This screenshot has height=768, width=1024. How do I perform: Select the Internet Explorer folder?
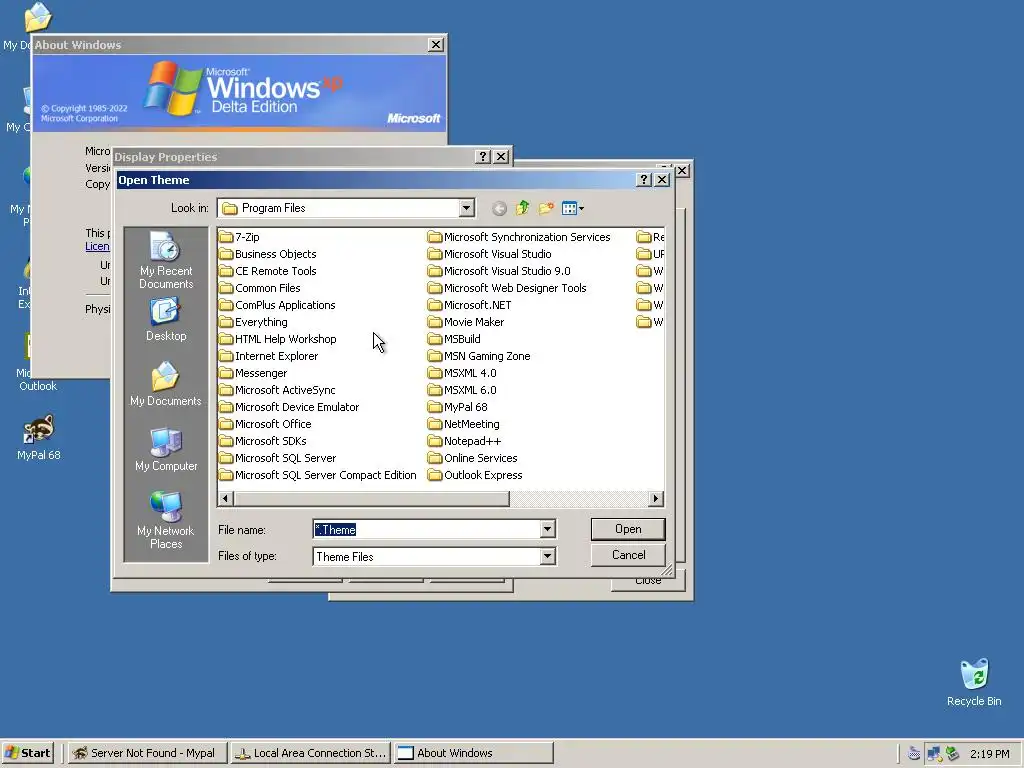(x=268, y=356)
